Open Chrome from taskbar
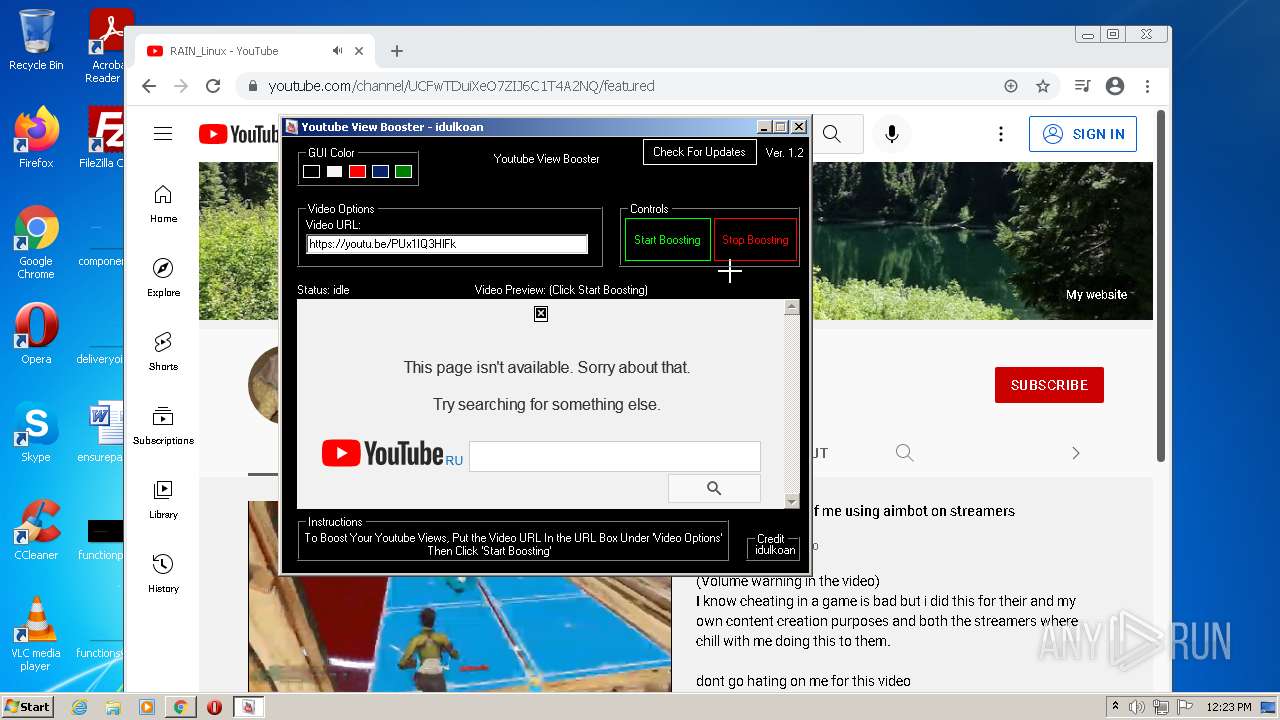The height and width of the screenshot is (720, 1280). coord(180,707)
